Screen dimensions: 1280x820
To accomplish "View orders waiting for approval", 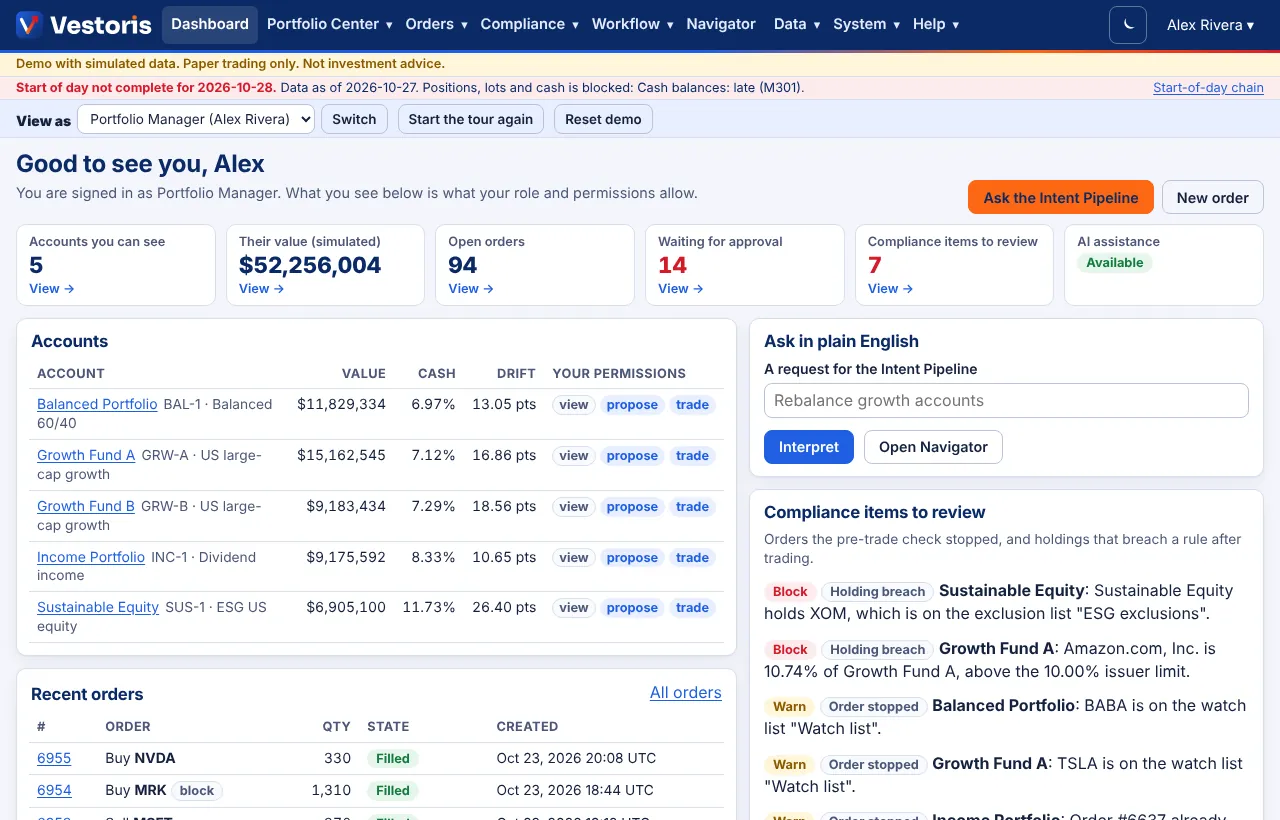I will coord(681,288).
